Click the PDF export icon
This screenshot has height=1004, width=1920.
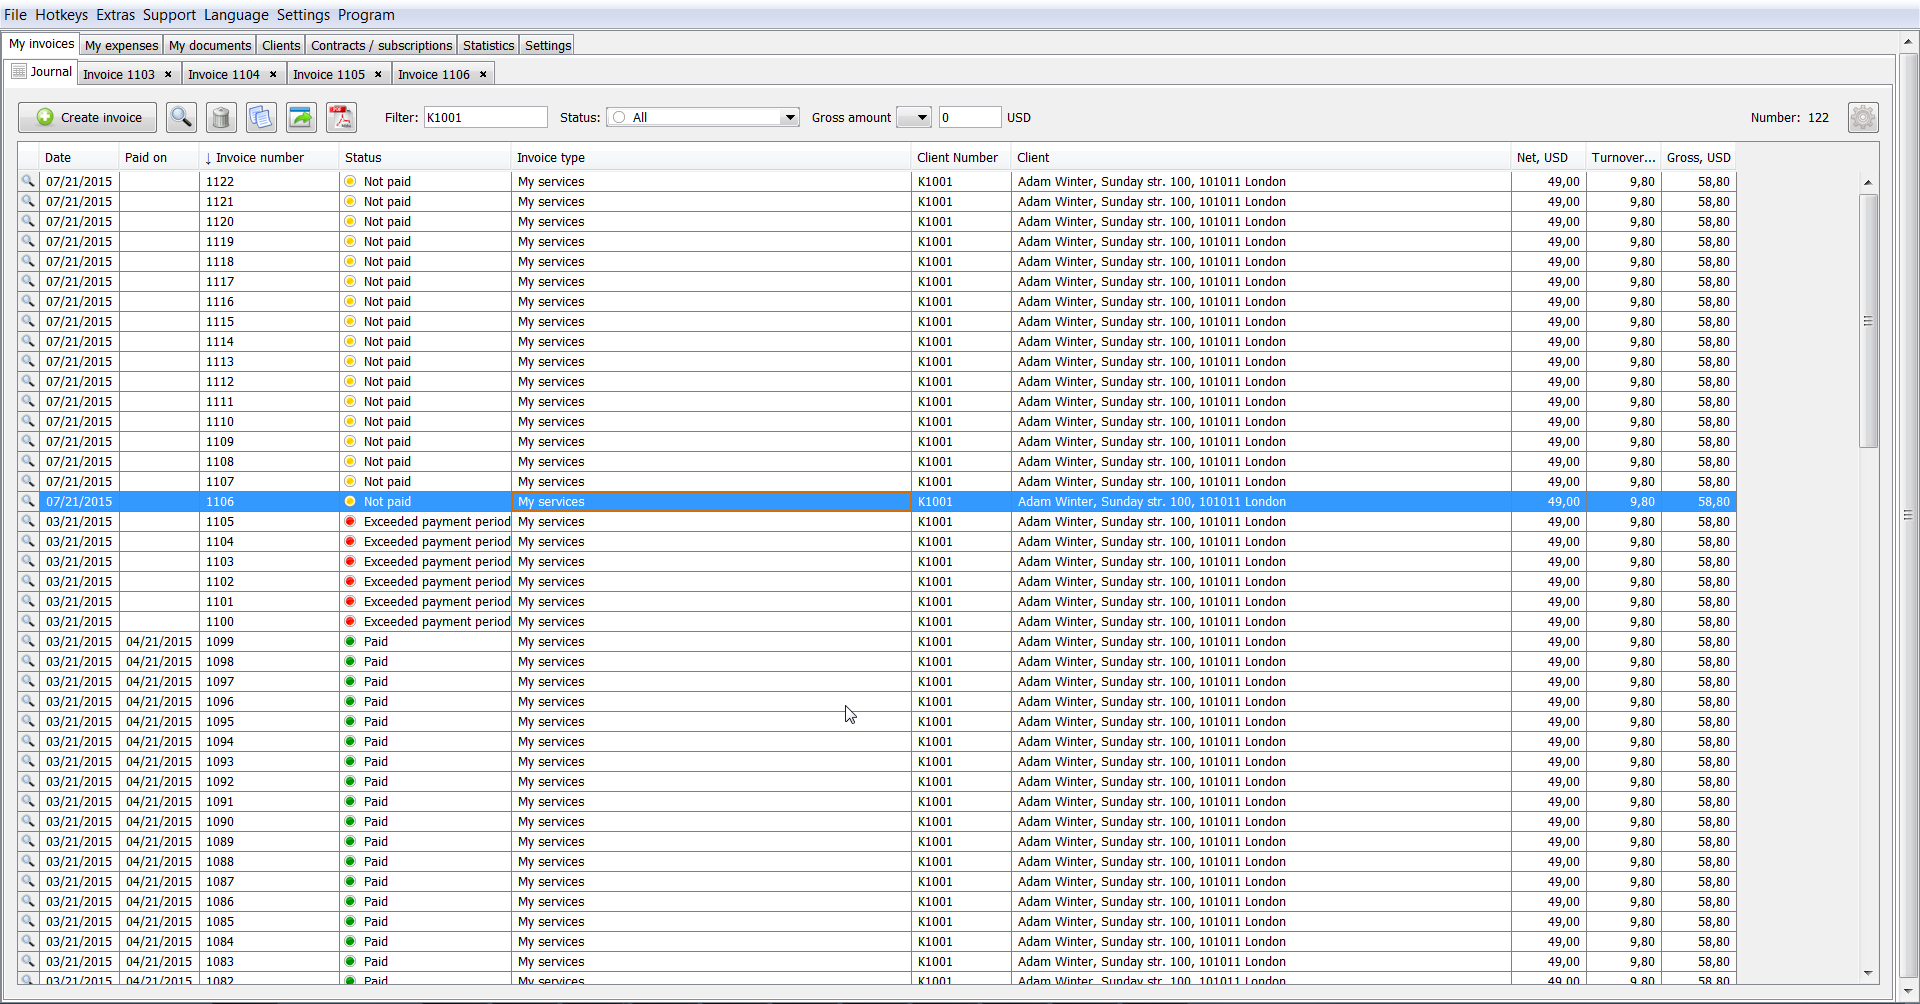341,118
